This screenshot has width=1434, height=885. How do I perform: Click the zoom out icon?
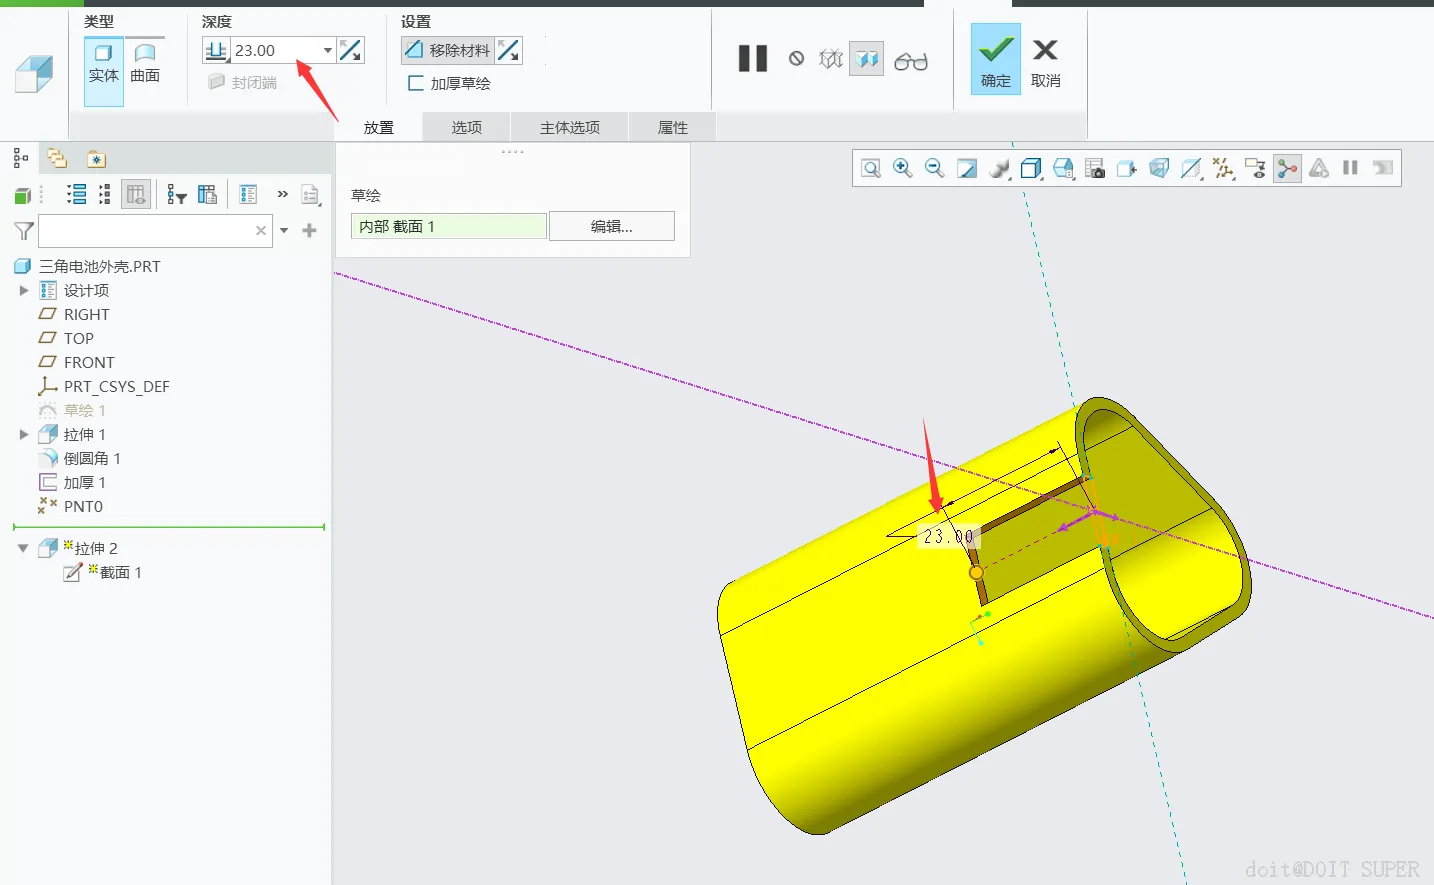point(934,168)
